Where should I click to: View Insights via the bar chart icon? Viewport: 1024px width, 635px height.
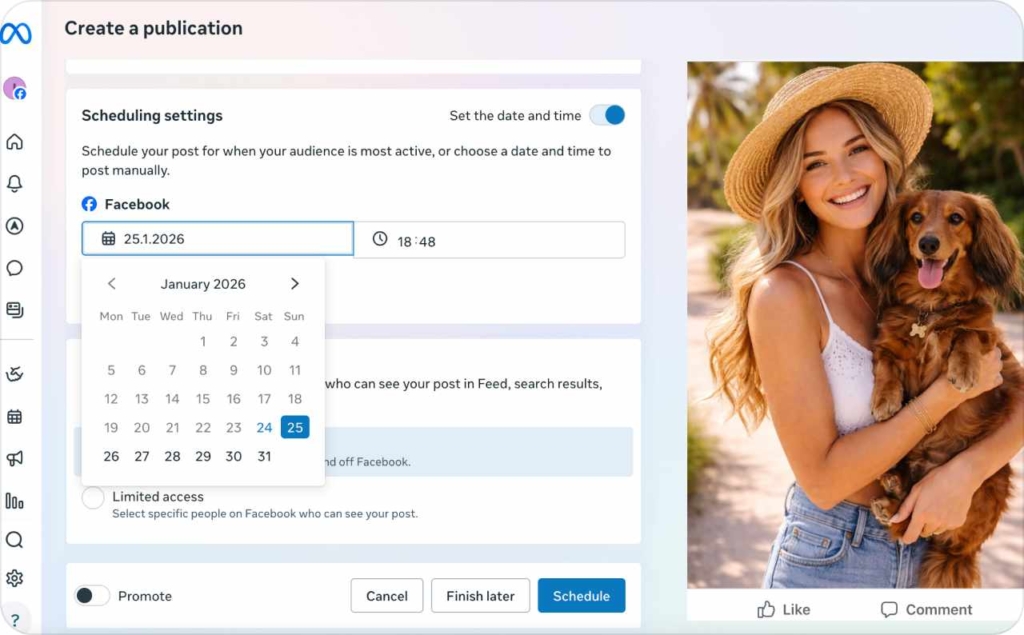[15, 499]
